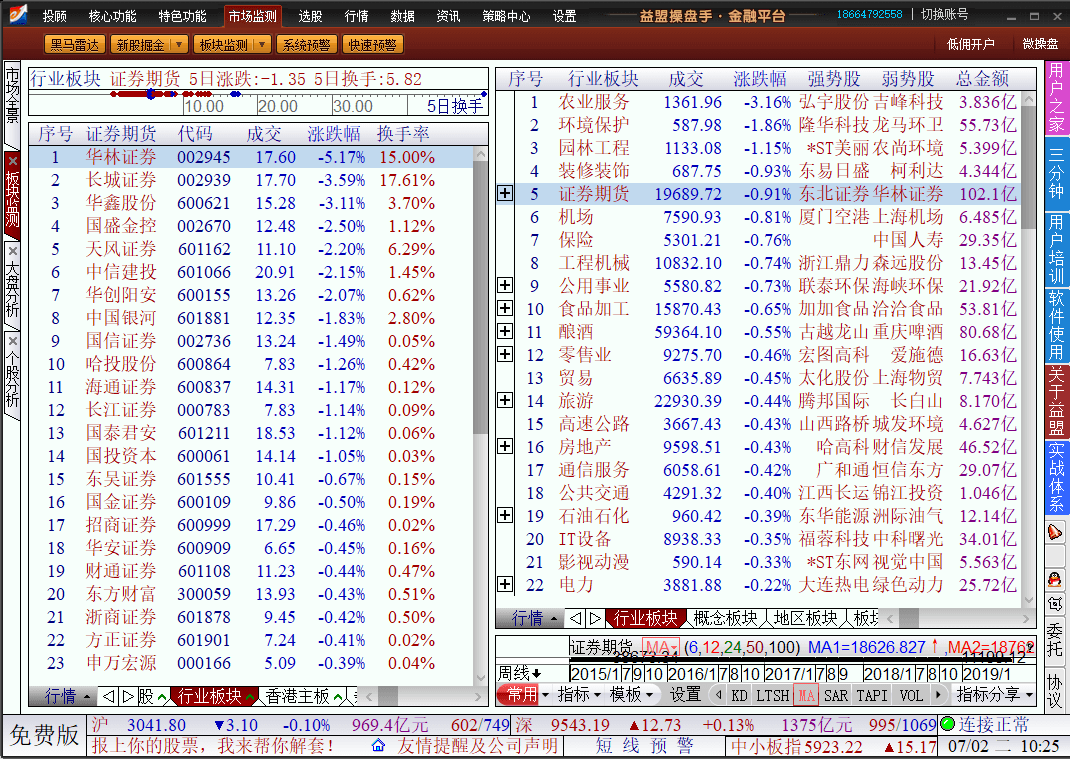Click the left arrow beside 行情 in the left panel
1070x759 pixels.
tap(109, 696)
